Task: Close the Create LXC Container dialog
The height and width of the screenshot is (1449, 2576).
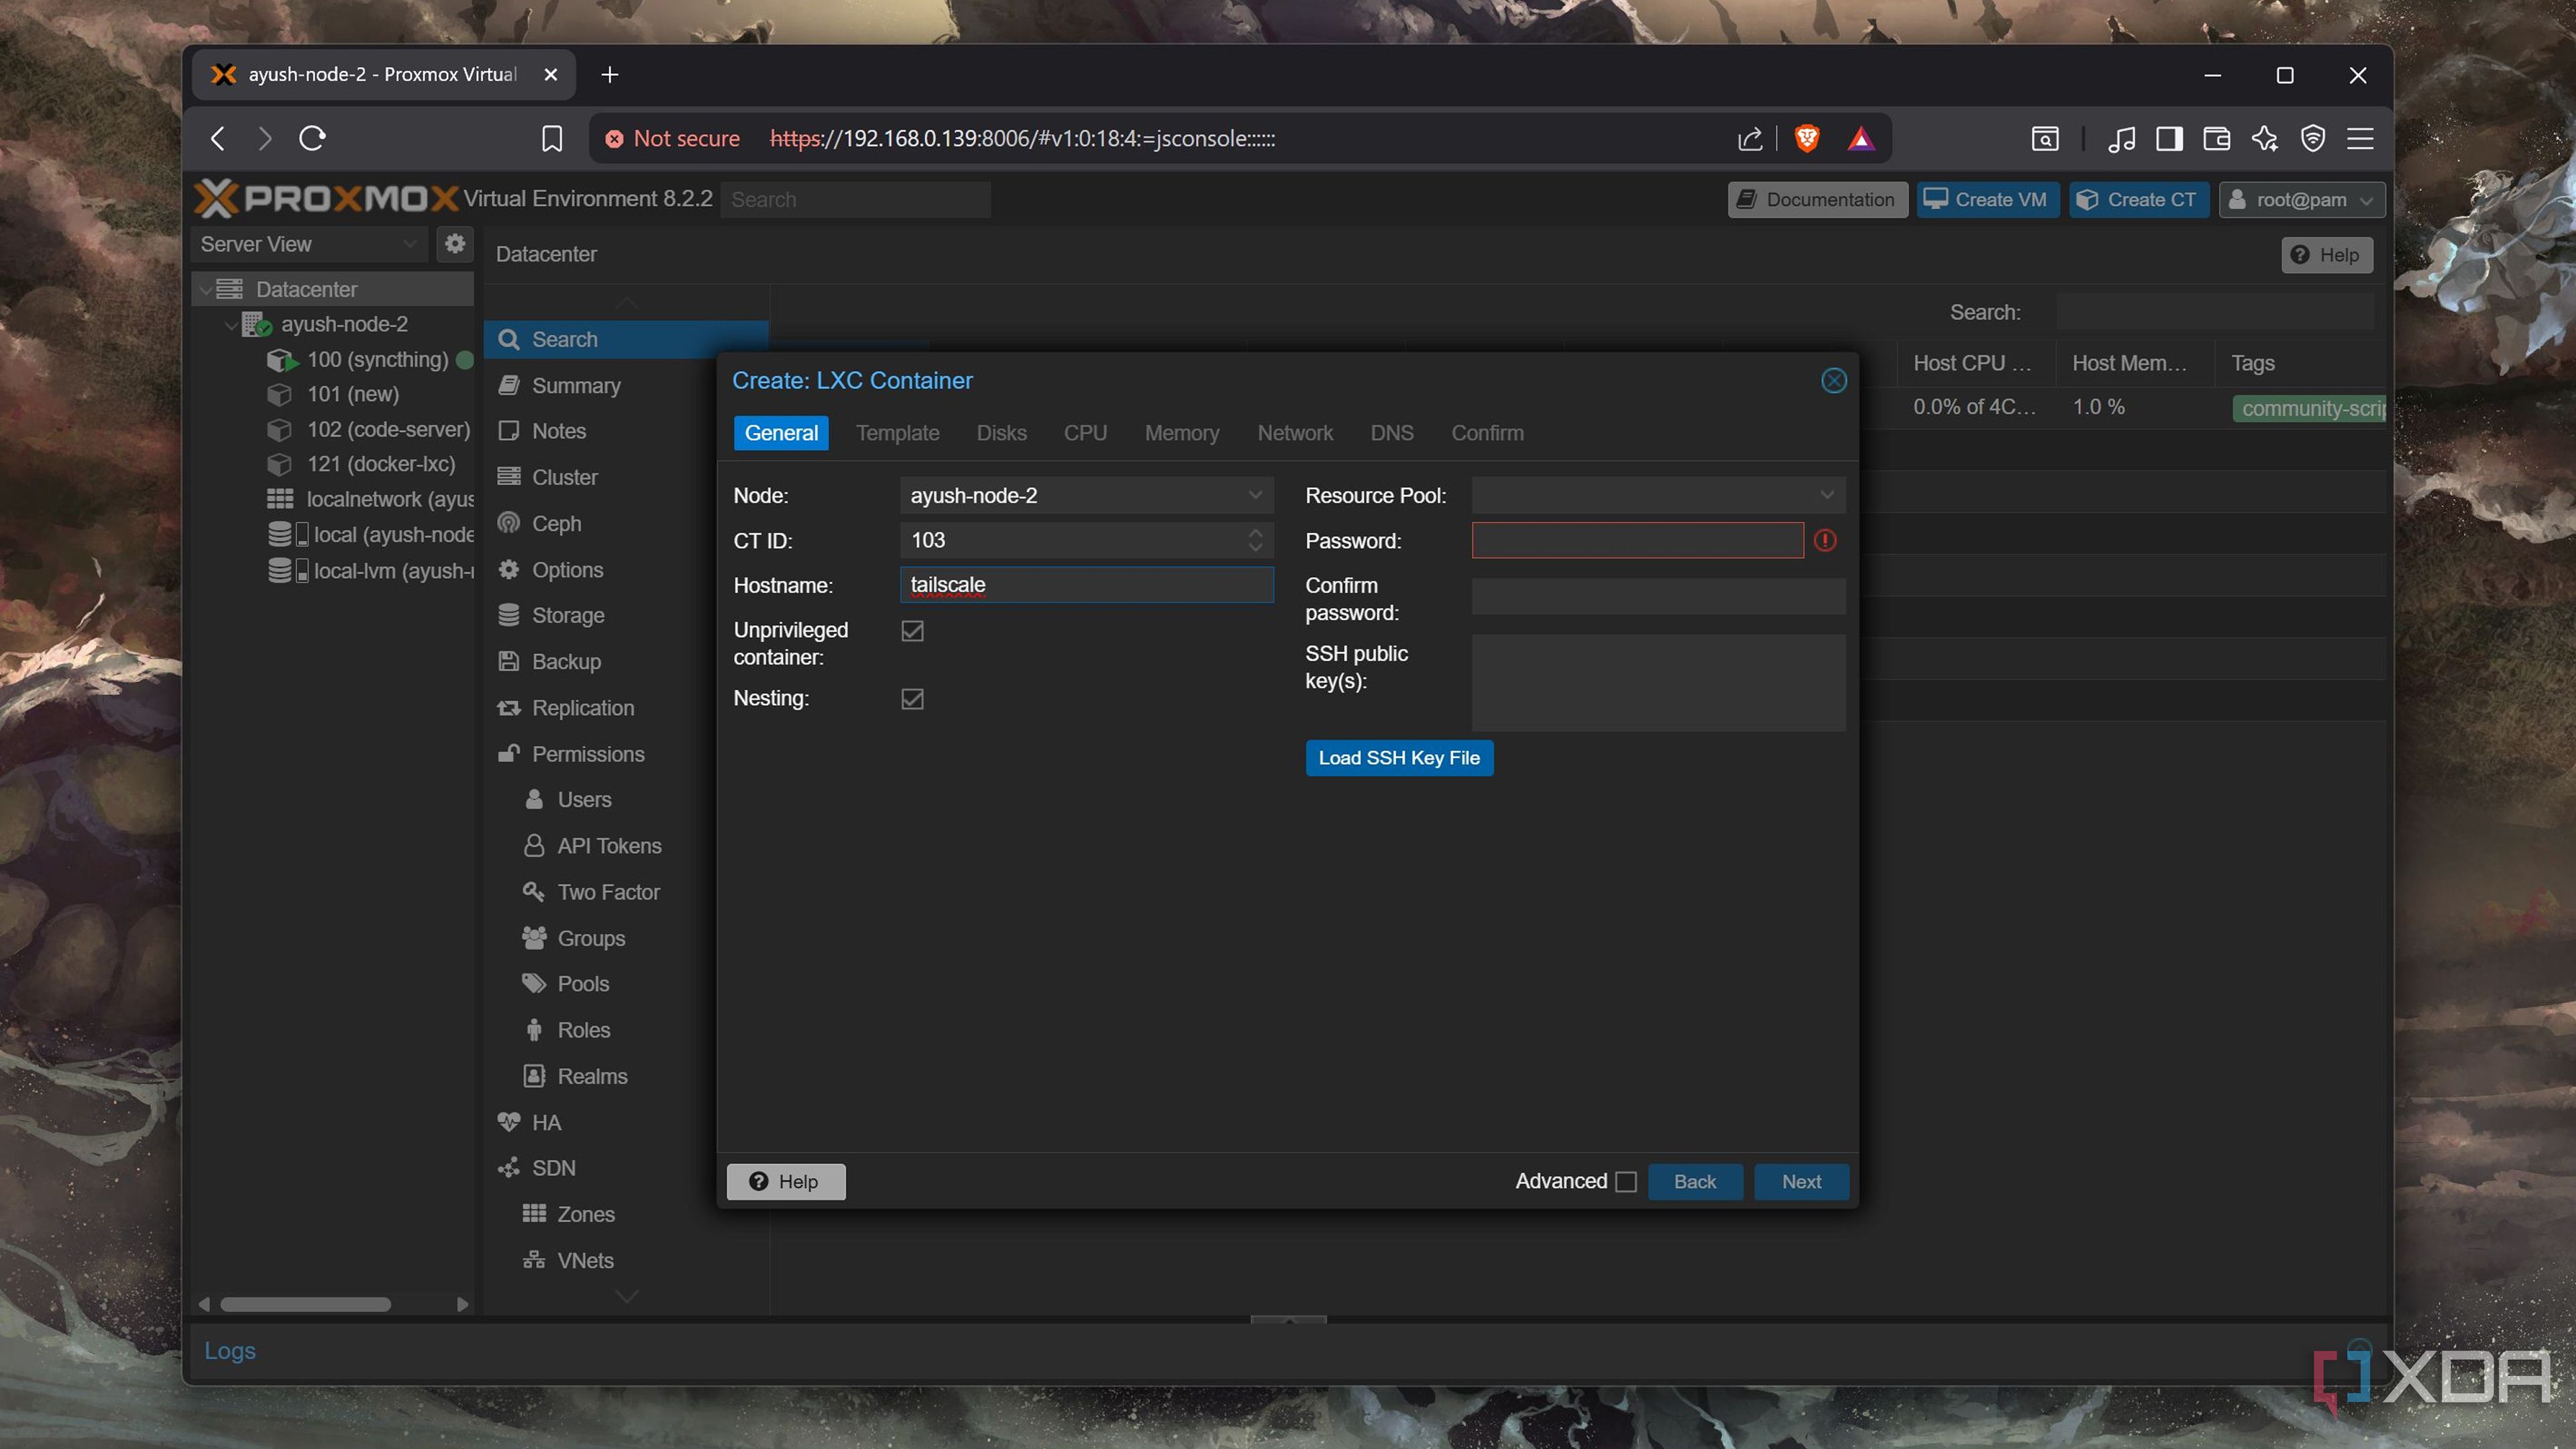Action: (x=1834, y=381)
